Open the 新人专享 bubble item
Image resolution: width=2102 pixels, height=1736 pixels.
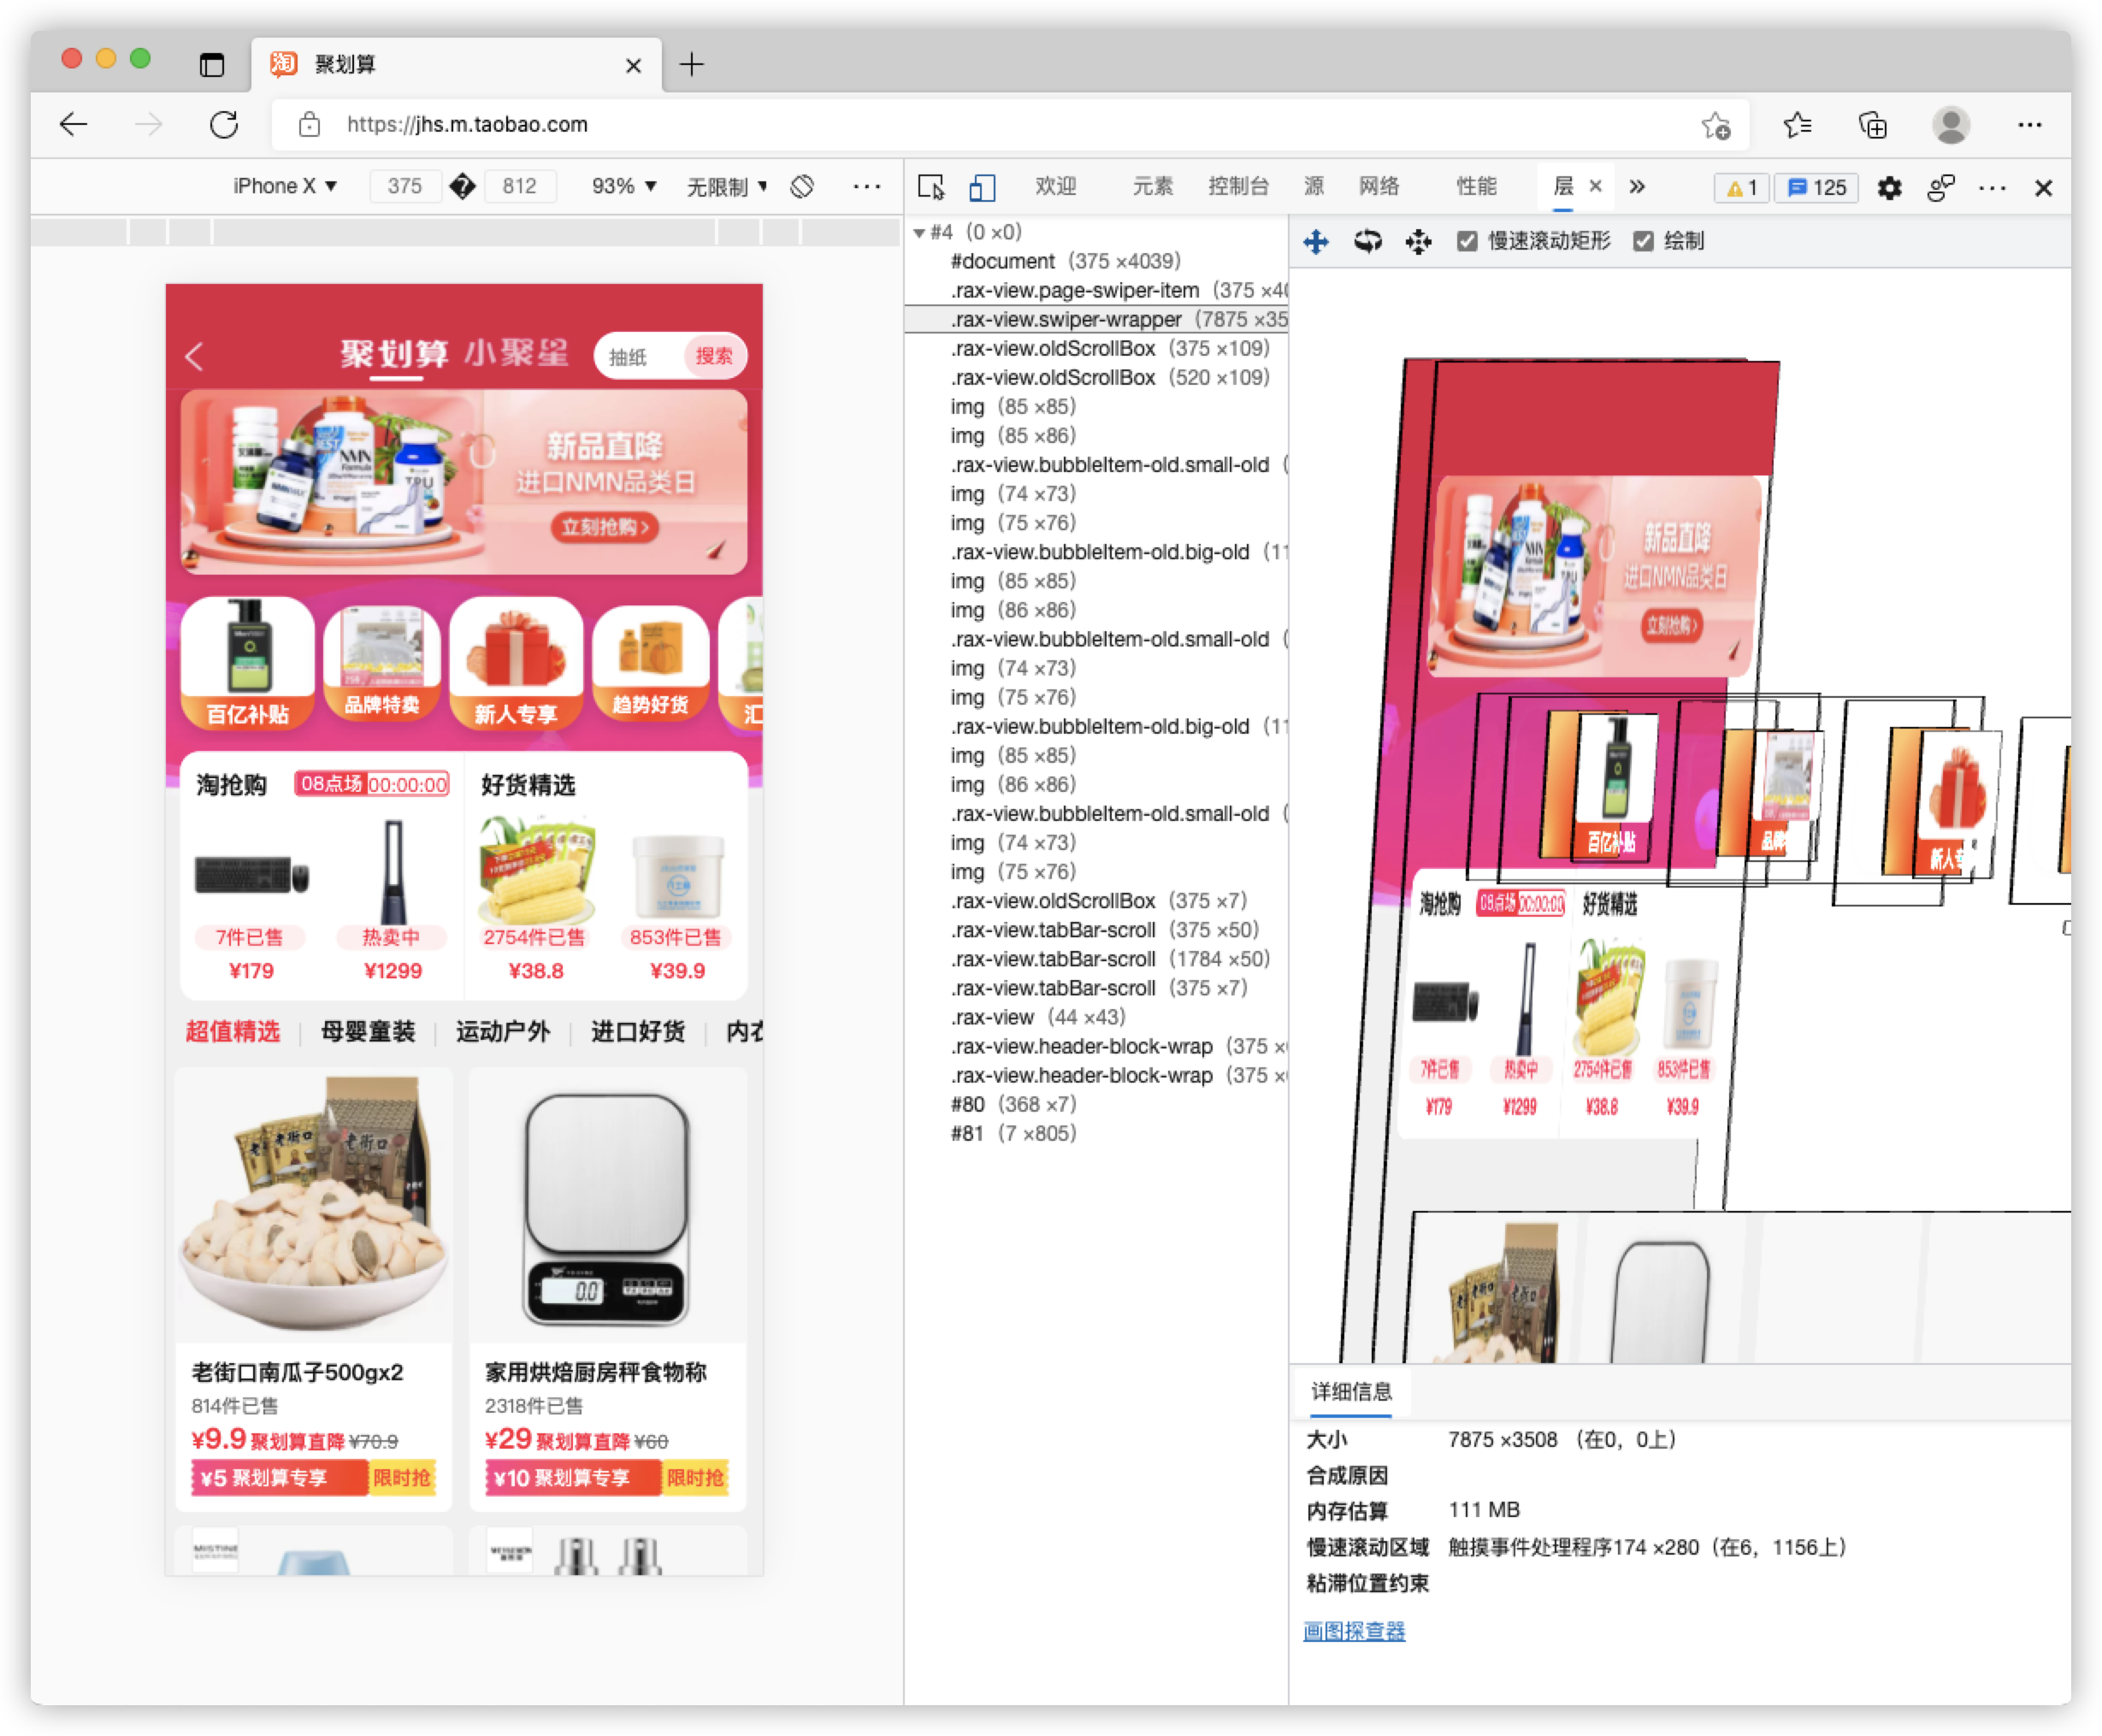pos(516,664)
